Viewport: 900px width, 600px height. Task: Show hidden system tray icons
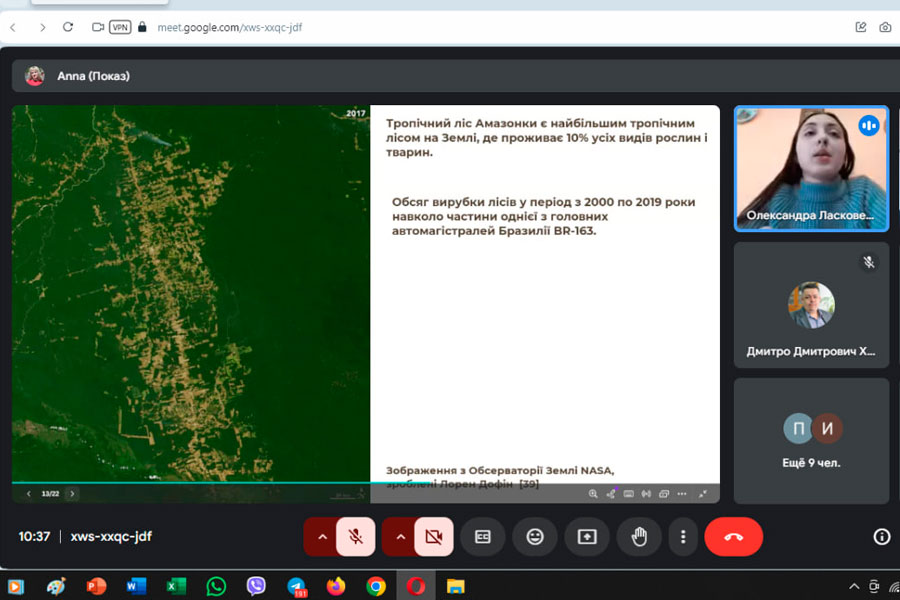pyautogui.click(x=854, y=586)
